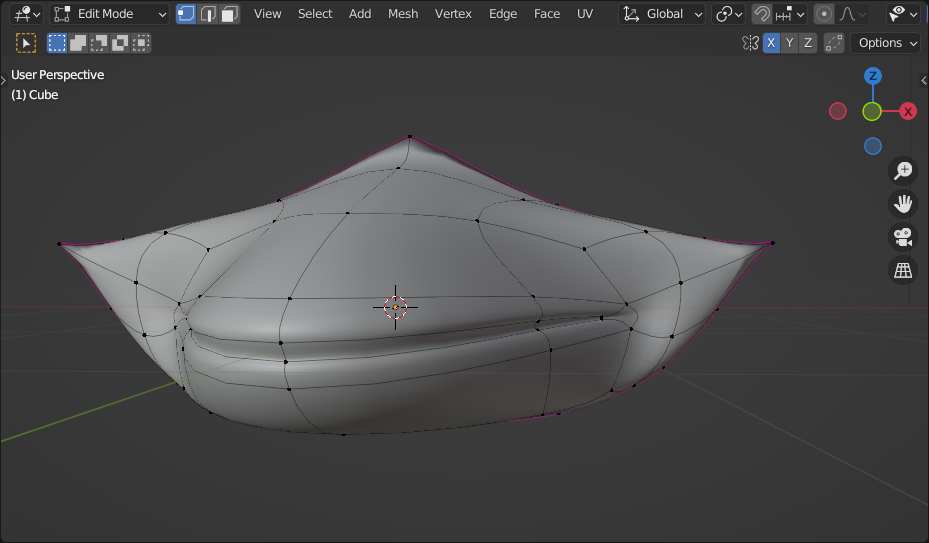This screenshot has height=543, width=929.
Task: Switch perspective/orthographic grid icon
Action: (x=903, y=270)
